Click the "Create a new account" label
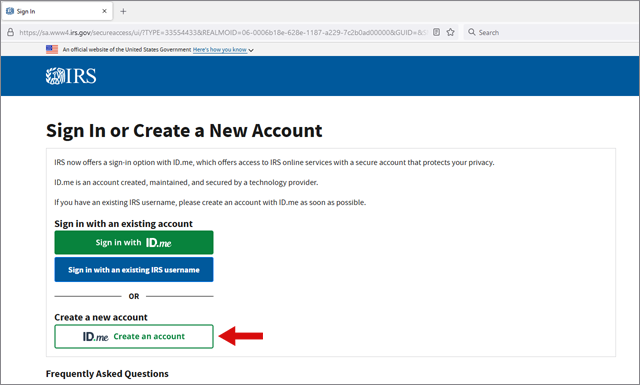The width and height of the screenshot is (640, 385). coord(101,317)
